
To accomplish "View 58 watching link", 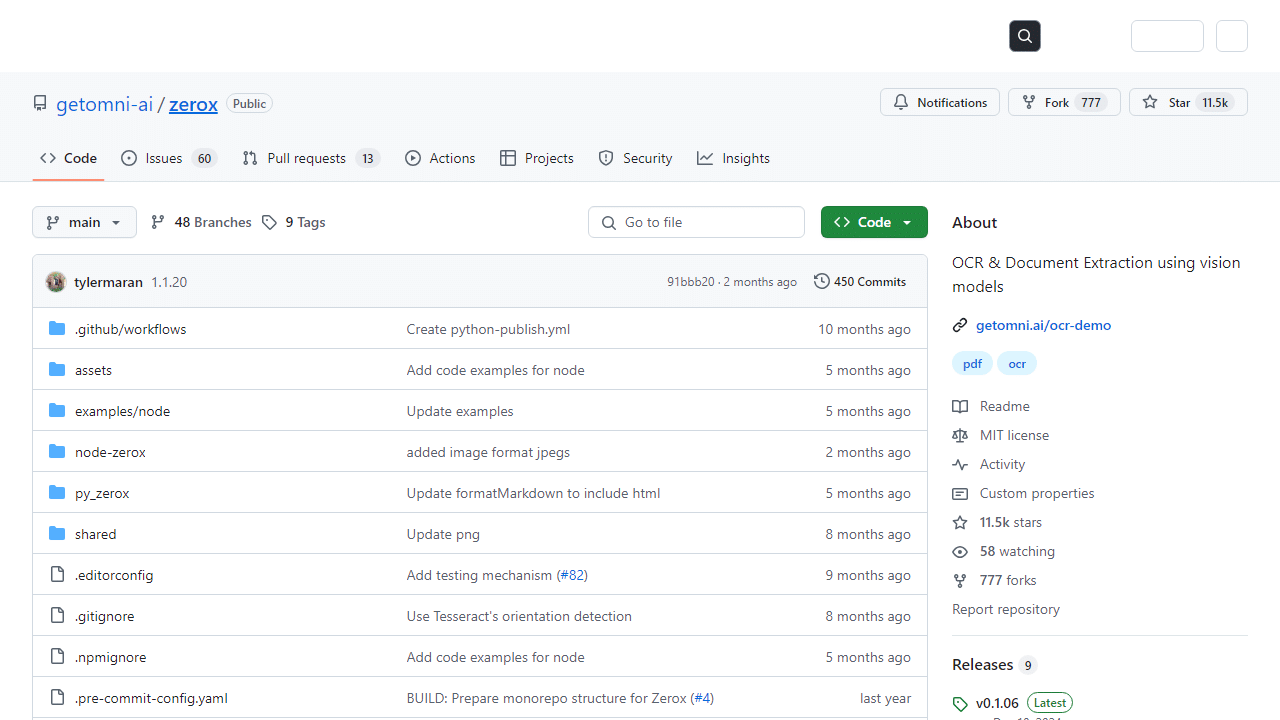I will tap(1004, 551).
